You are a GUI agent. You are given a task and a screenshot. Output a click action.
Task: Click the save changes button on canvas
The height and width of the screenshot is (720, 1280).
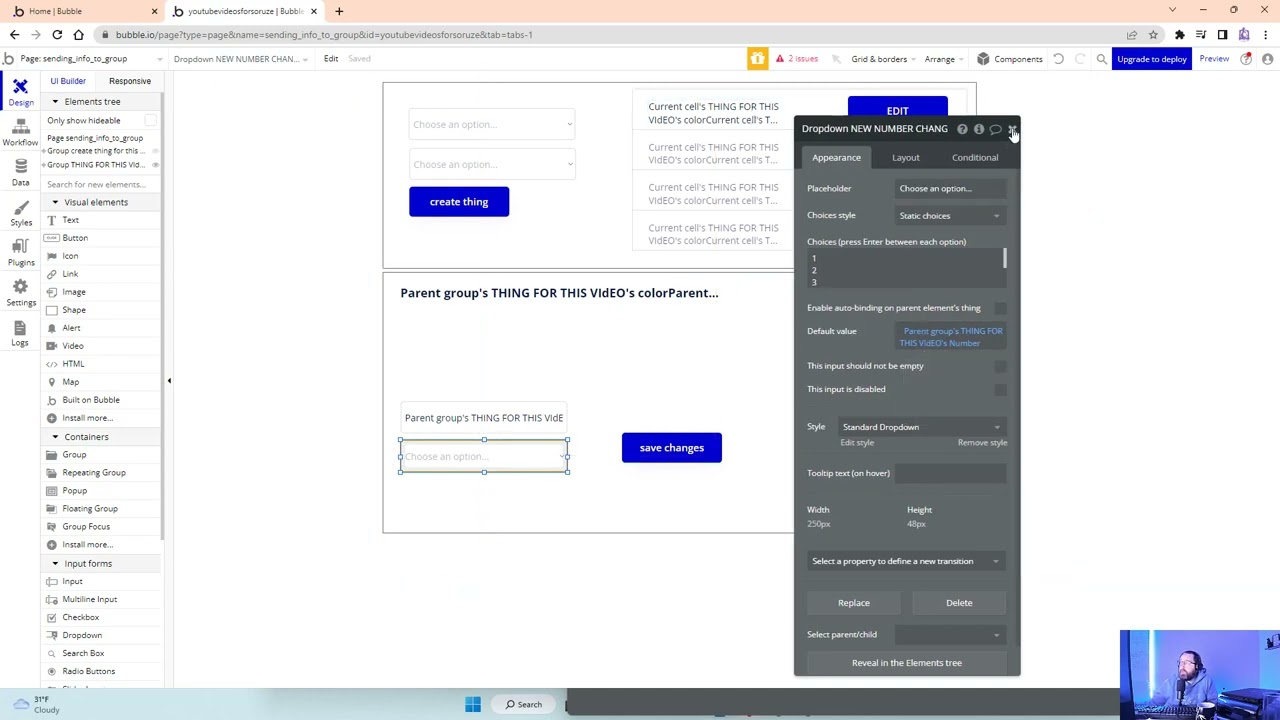click(x=672, y=448)
